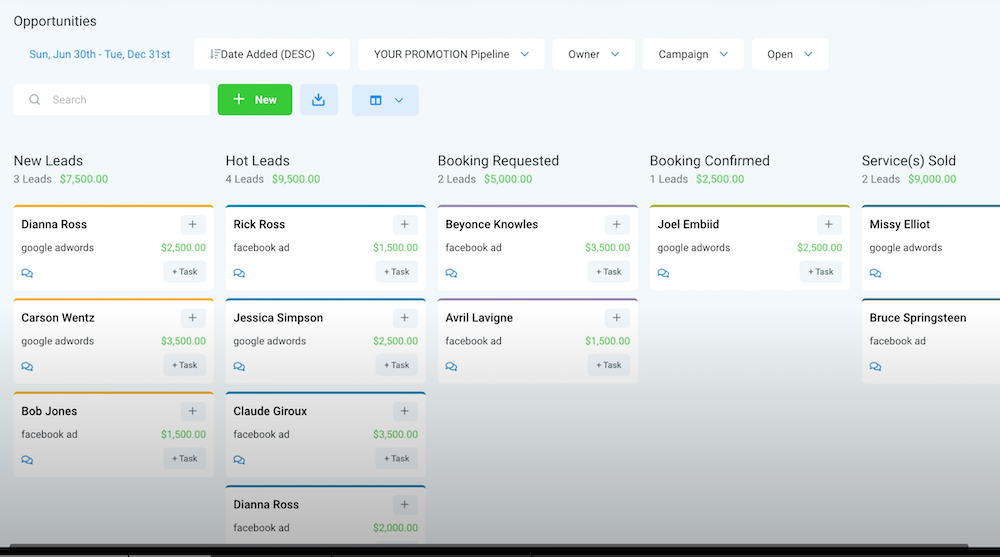
Task: Click the green New button
Action: point(254,100)
